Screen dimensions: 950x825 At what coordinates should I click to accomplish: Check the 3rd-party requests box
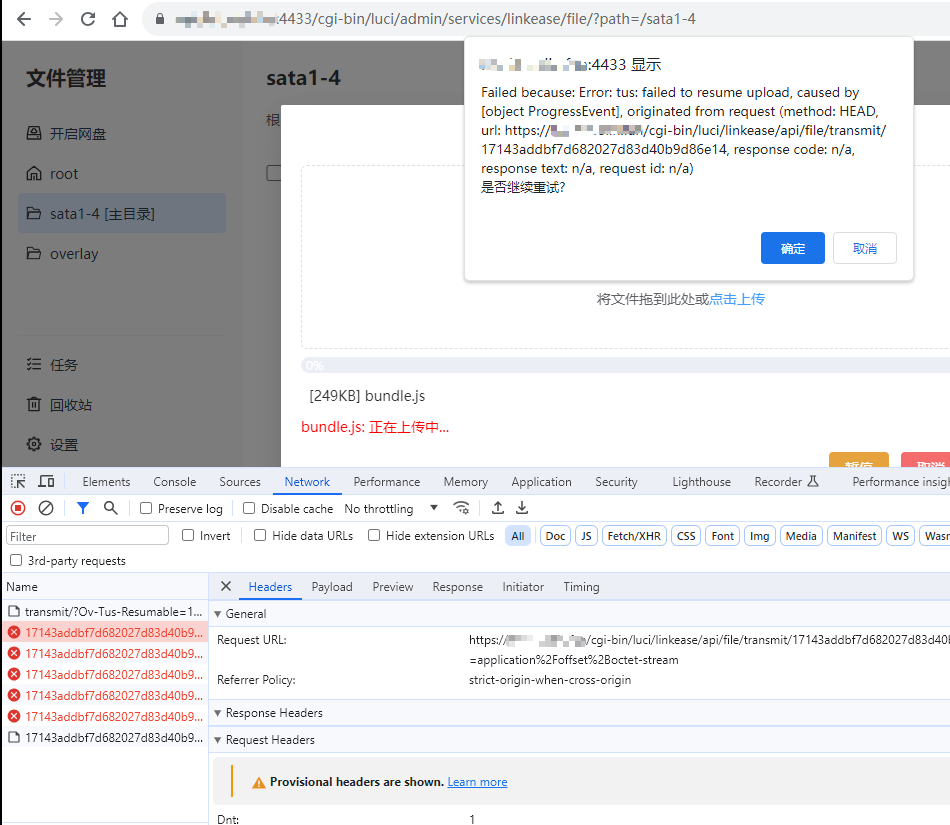coord(15,561)
